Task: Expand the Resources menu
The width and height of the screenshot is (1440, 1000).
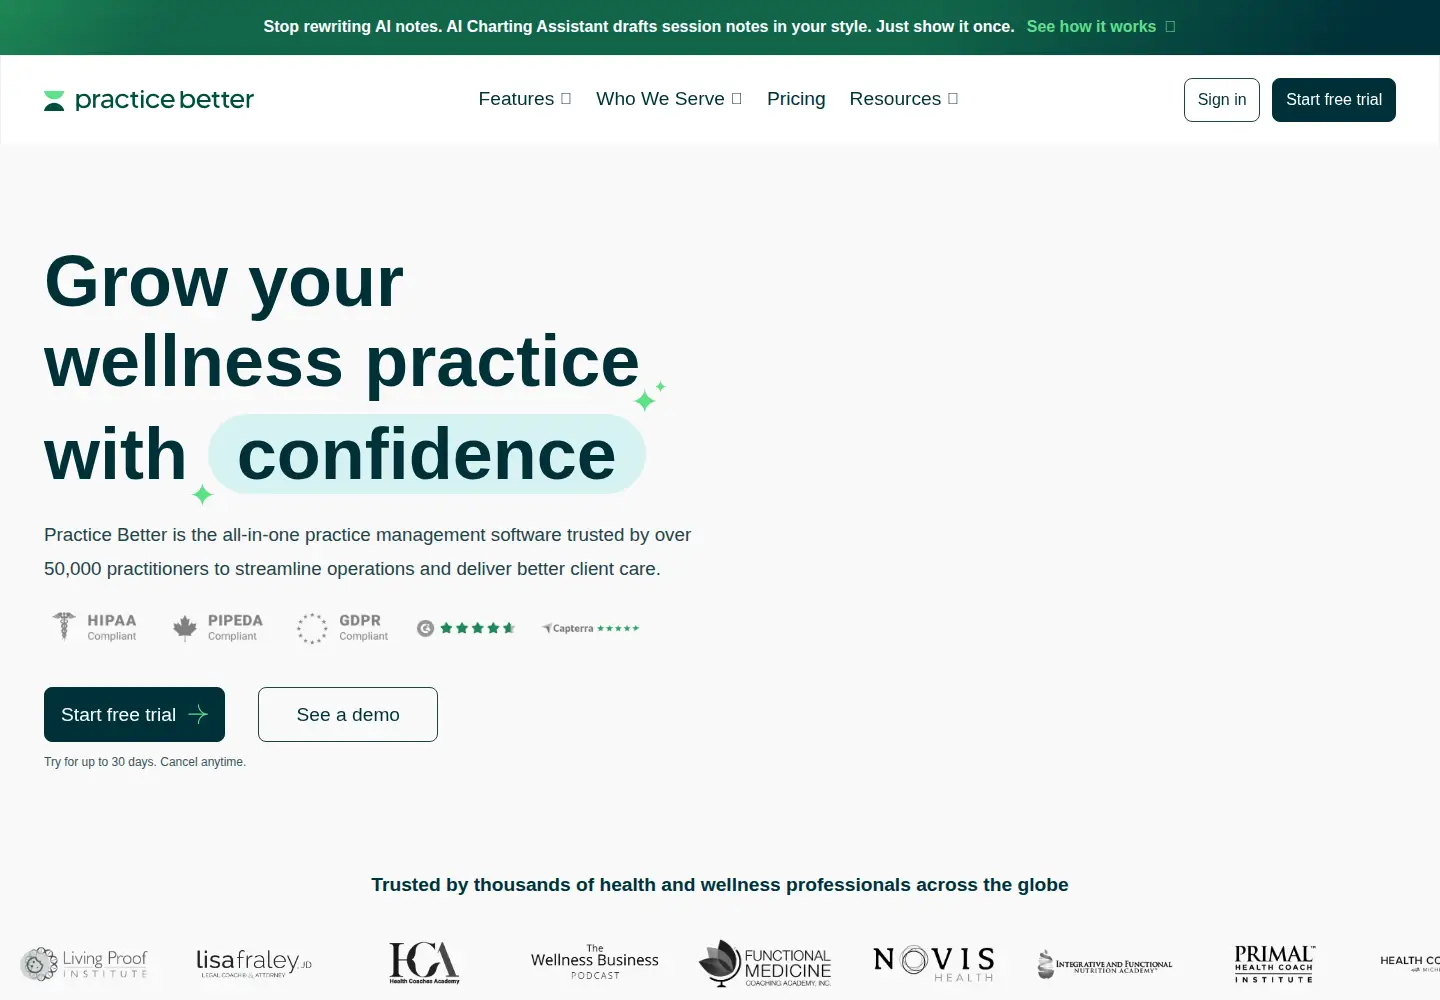Action: pos(904,99)
